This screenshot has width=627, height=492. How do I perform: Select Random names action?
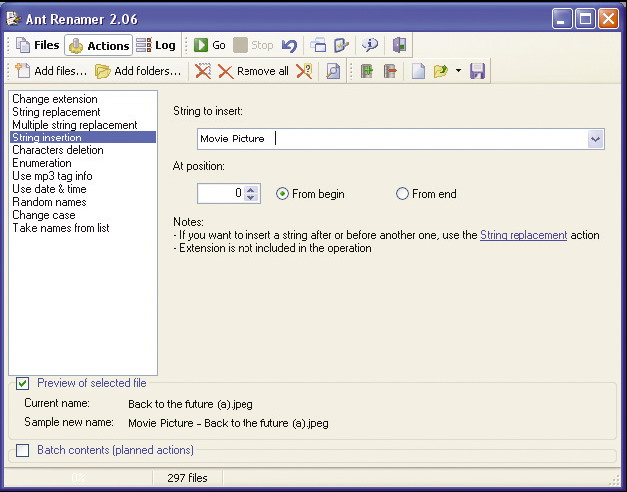coord(83,202)
